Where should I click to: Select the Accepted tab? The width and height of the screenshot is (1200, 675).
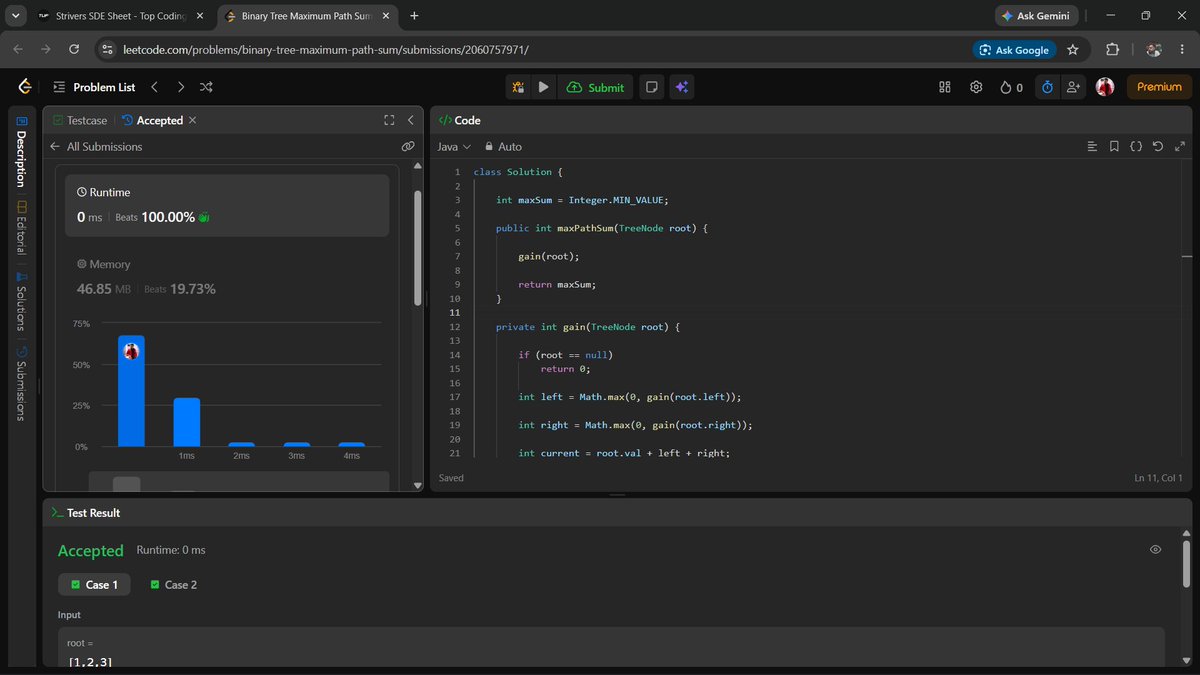click(152, 120)
